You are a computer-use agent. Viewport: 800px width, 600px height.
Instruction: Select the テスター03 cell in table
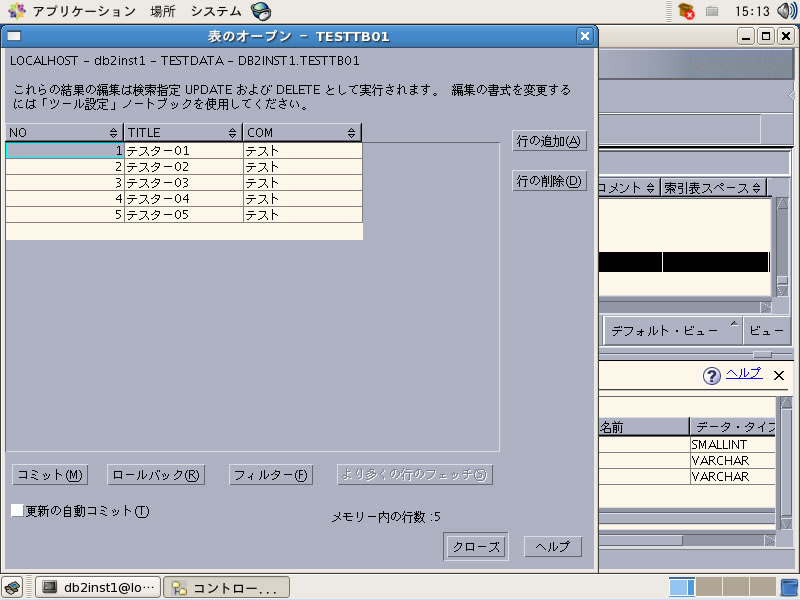(x=182, y=183)
